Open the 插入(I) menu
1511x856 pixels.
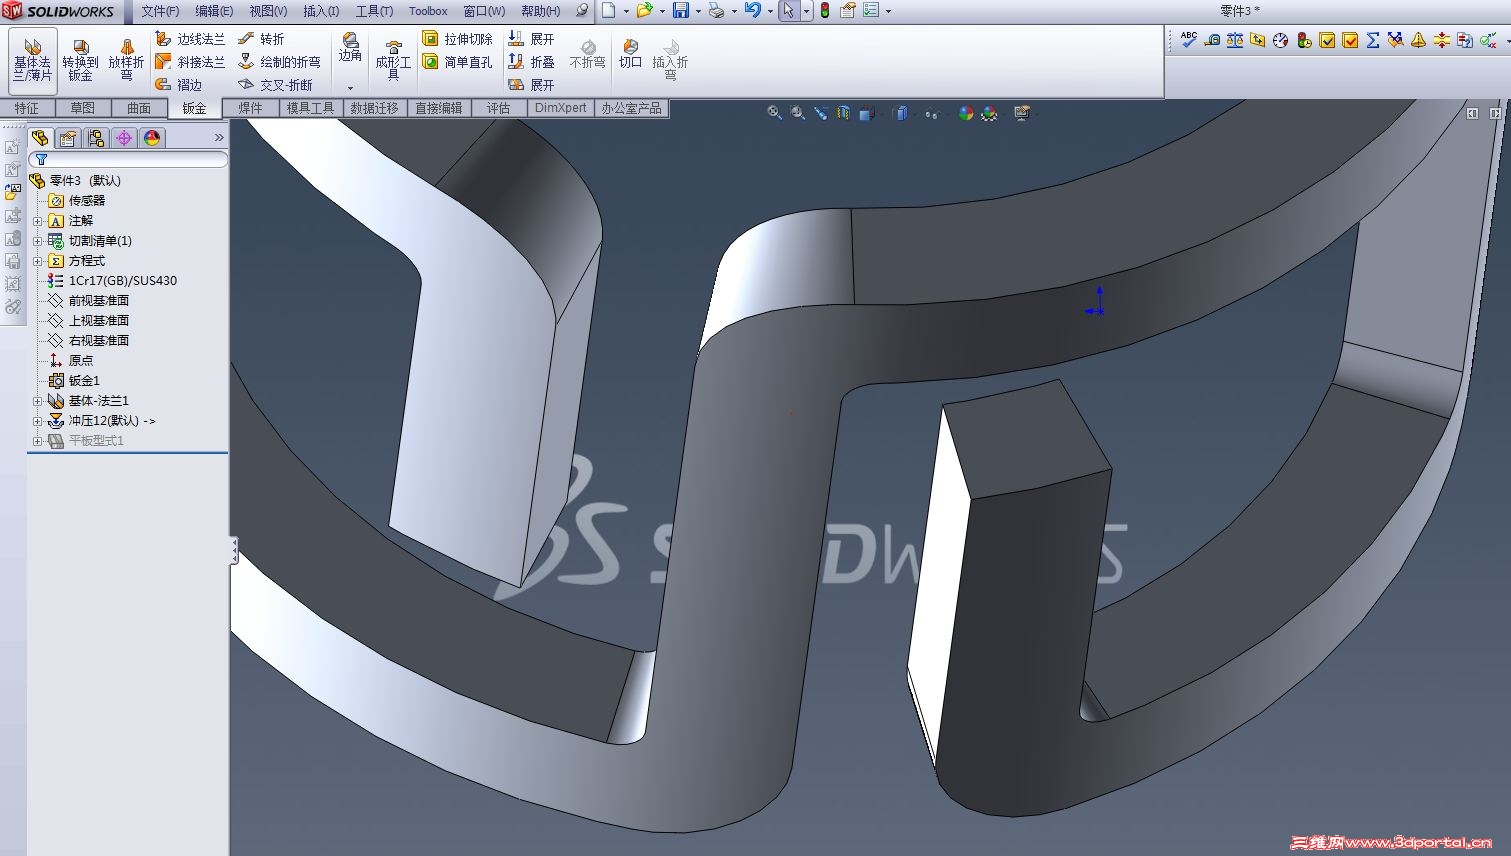tap(321, 11)
